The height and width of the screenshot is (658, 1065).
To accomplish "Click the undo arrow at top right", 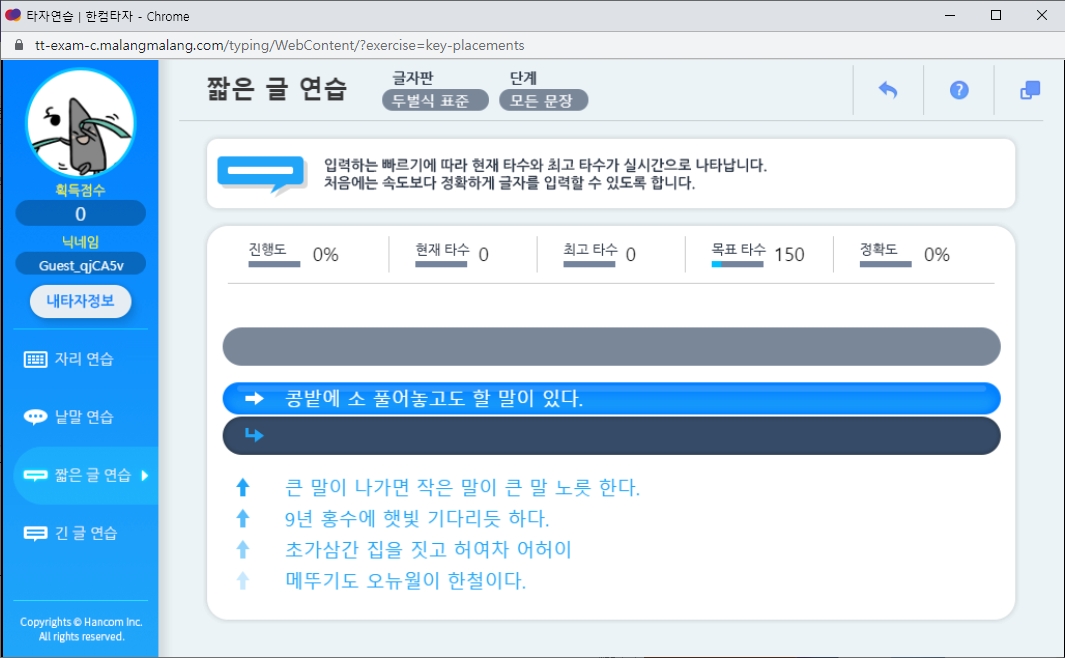I will [x=888, y=89].
